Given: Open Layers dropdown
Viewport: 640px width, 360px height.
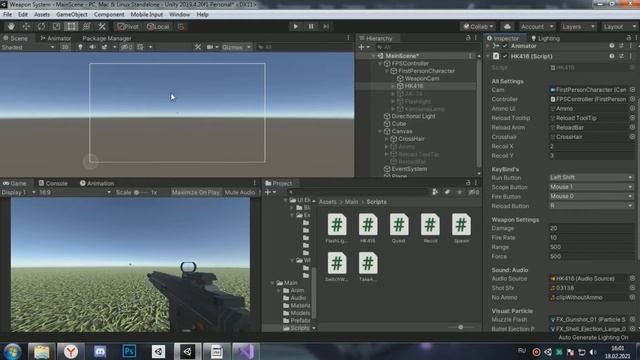Looking at the screenshot, I should pyautogui.click(x=578, y=27).
